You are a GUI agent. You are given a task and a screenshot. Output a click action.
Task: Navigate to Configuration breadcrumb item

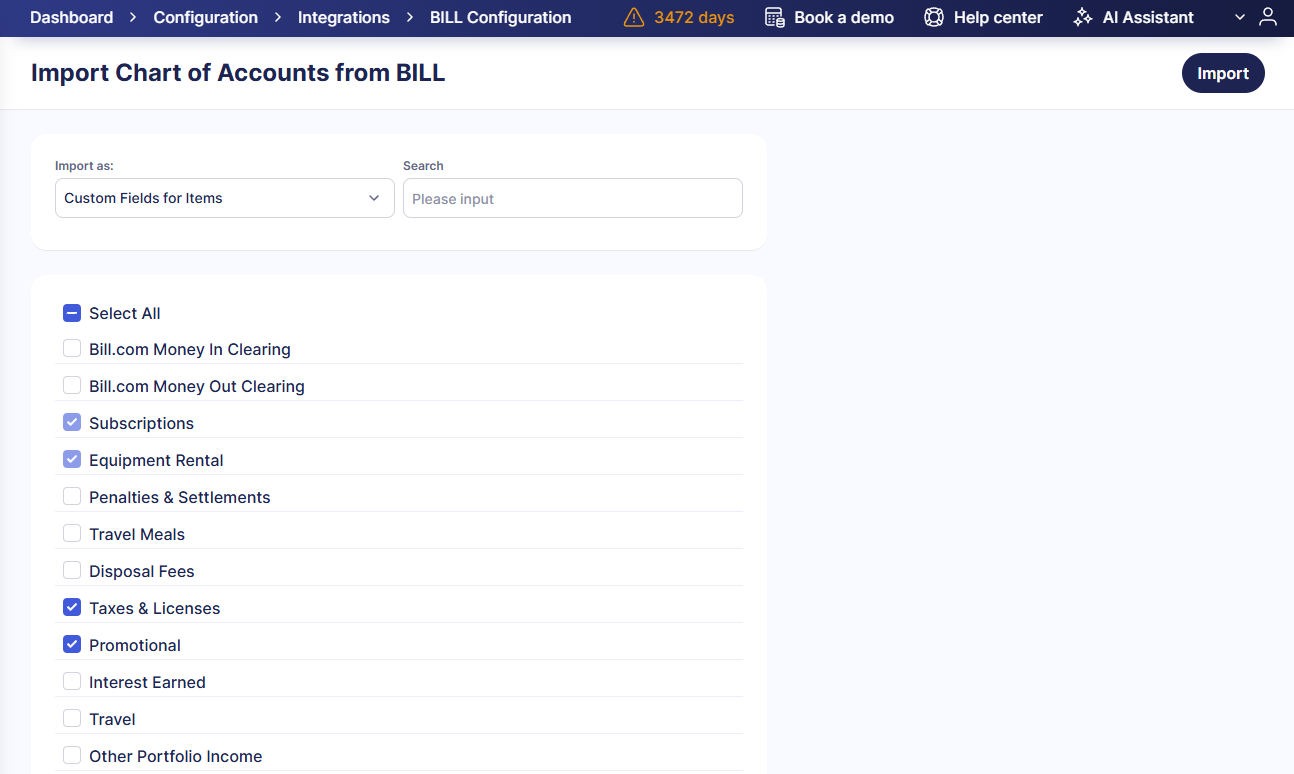tap(205, 18)
